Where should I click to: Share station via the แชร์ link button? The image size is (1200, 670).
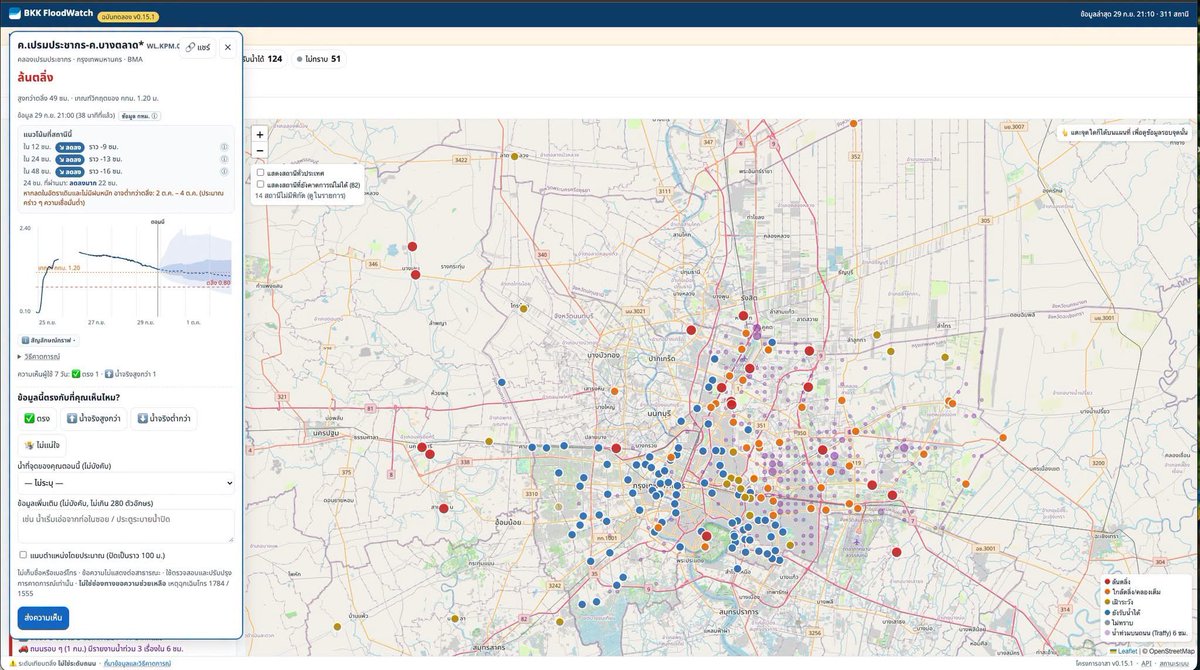pyautogui.click(x=196, y=47)
